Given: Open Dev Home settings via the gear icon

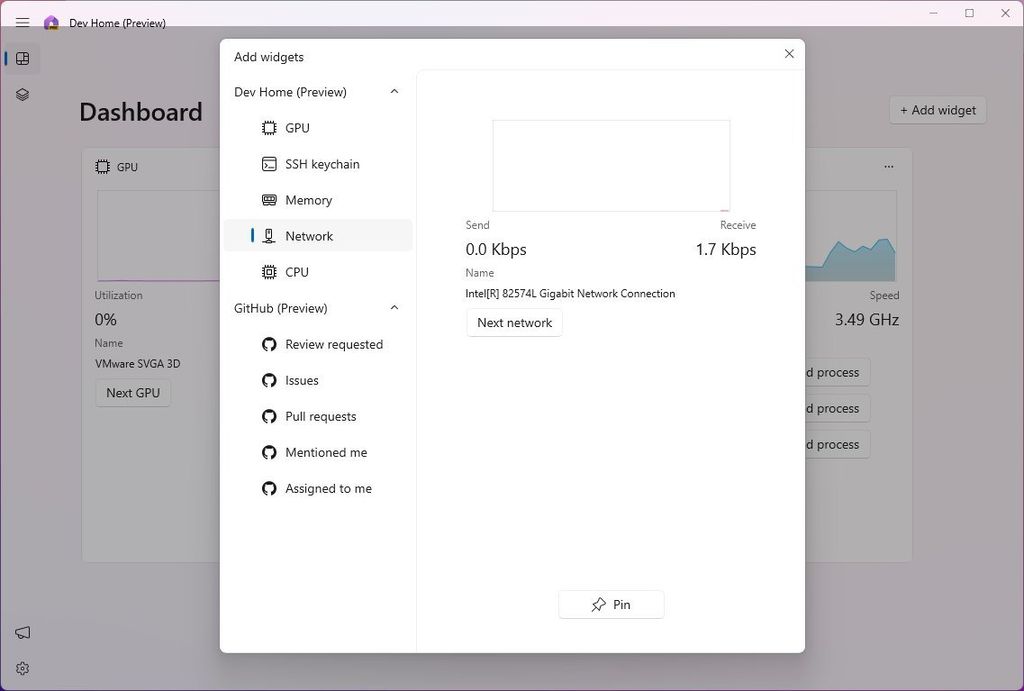Looking at the screenshot, I should coord(22,668).
